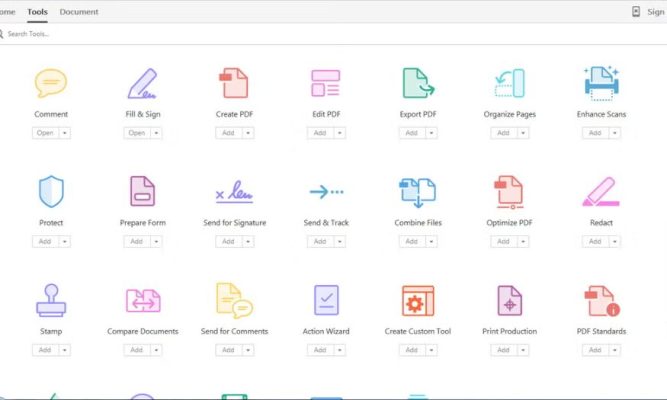Select the Enhance Scans scanner icon
Image resolution: width=667 pixels, height=400 pixels.
point(601,83)
